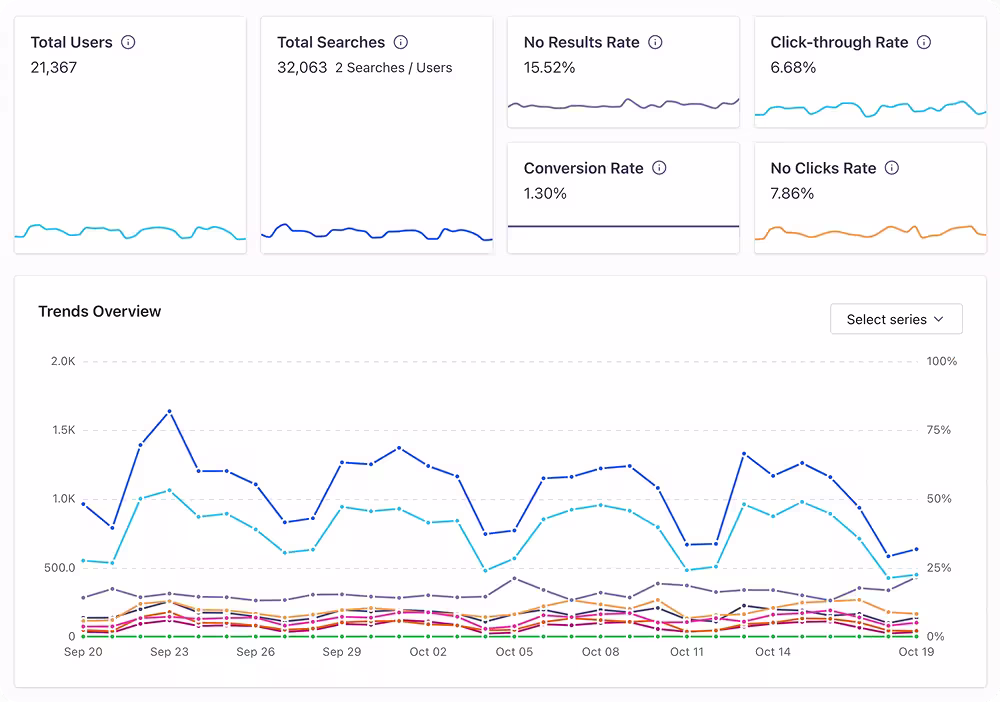
Task: Click the purple peak point near Oct 05
Action: [514, 578]
